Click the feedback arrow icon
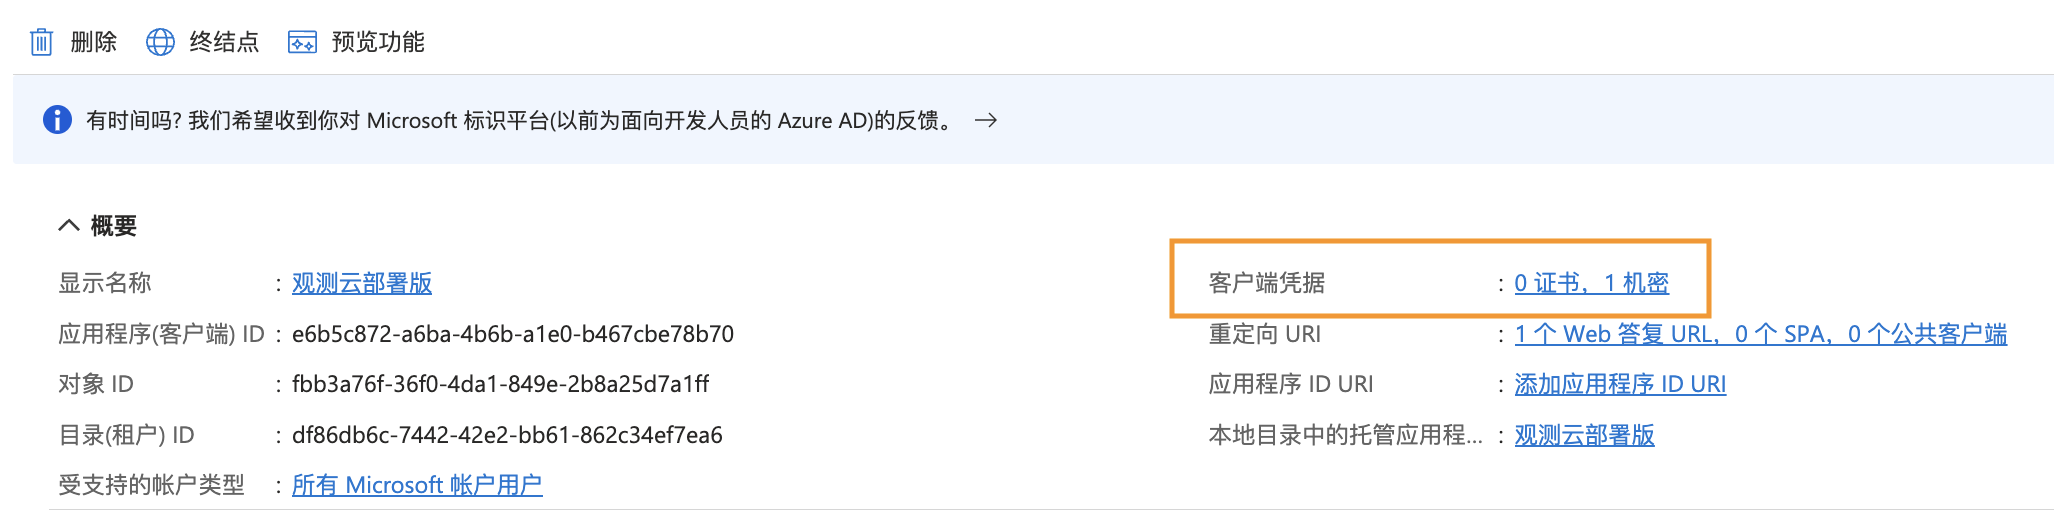The width and height of the screenshot is (2054, 510). coord(986,120)
